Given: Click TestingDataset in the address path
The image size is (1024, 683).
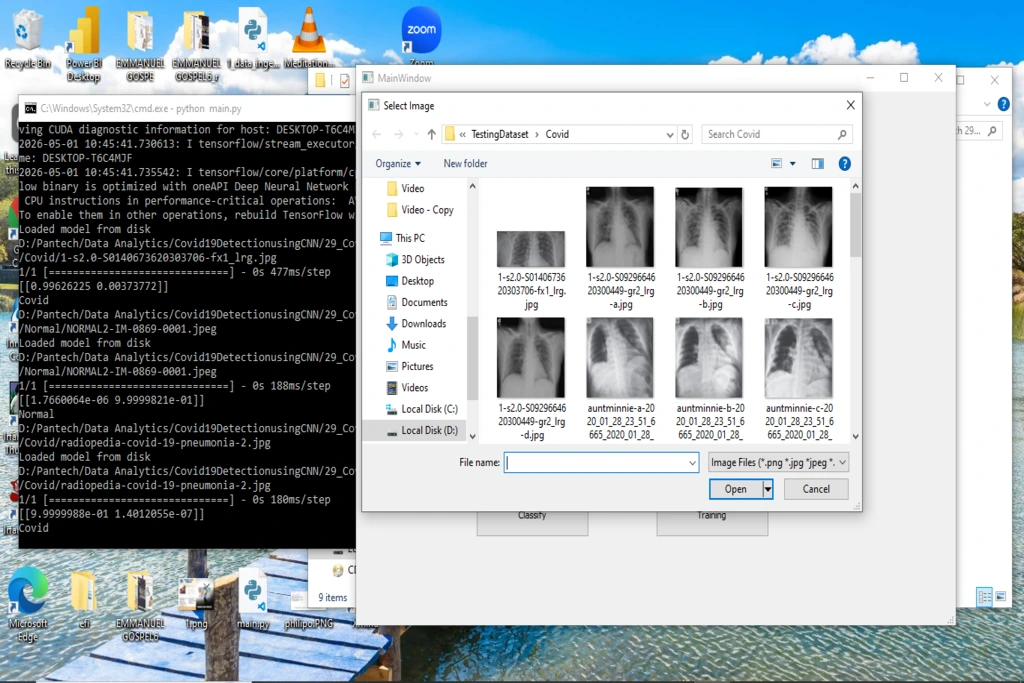Looking at the screenshot, I should [x=500, y=135].
